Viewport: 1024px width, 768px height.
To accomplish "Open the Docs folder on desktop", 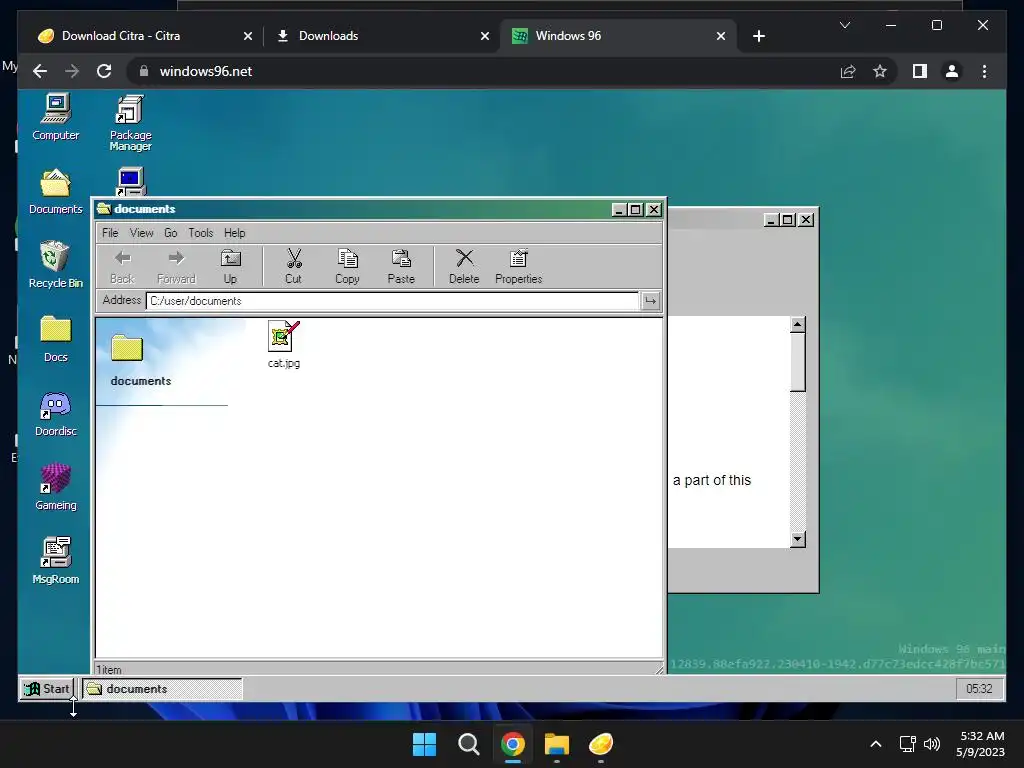I will (x=56, y=338).
